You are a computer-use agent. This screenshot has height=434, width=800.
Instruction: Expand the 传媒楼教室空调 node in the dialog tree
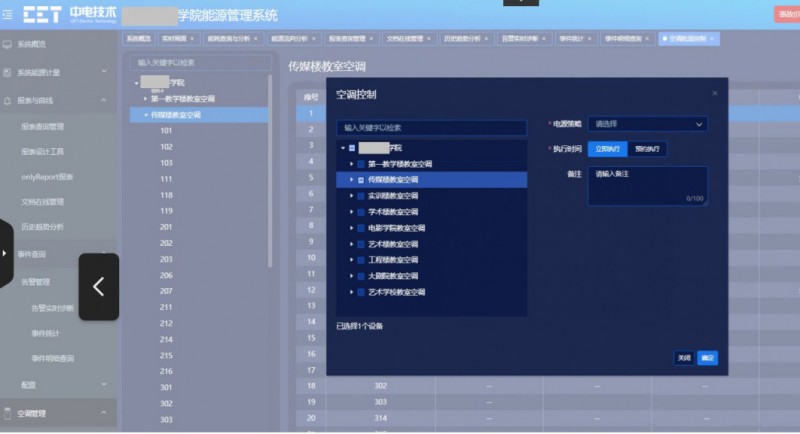351,180
